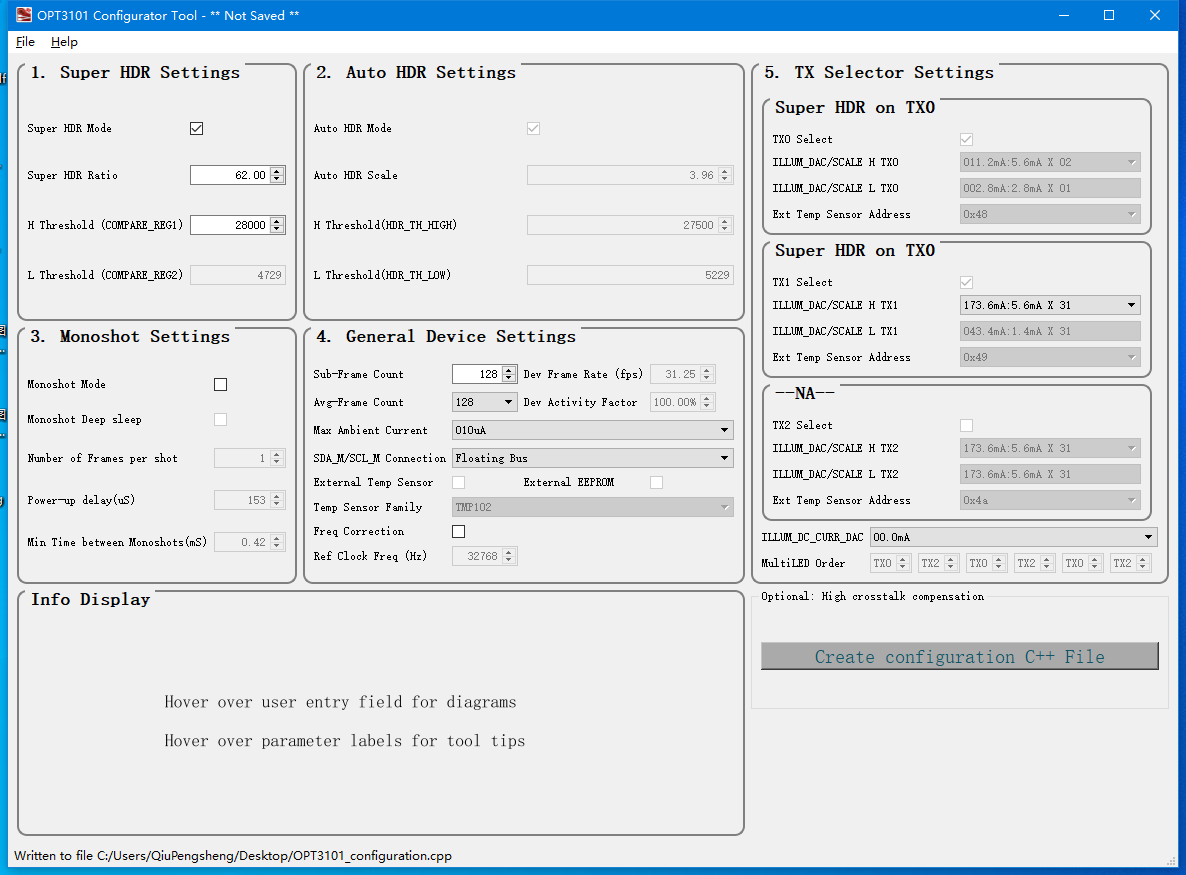1186x875 pixels.
Task: Decrease Sub-Frame Count with down arrow
Action: click(x=508, y=378)
